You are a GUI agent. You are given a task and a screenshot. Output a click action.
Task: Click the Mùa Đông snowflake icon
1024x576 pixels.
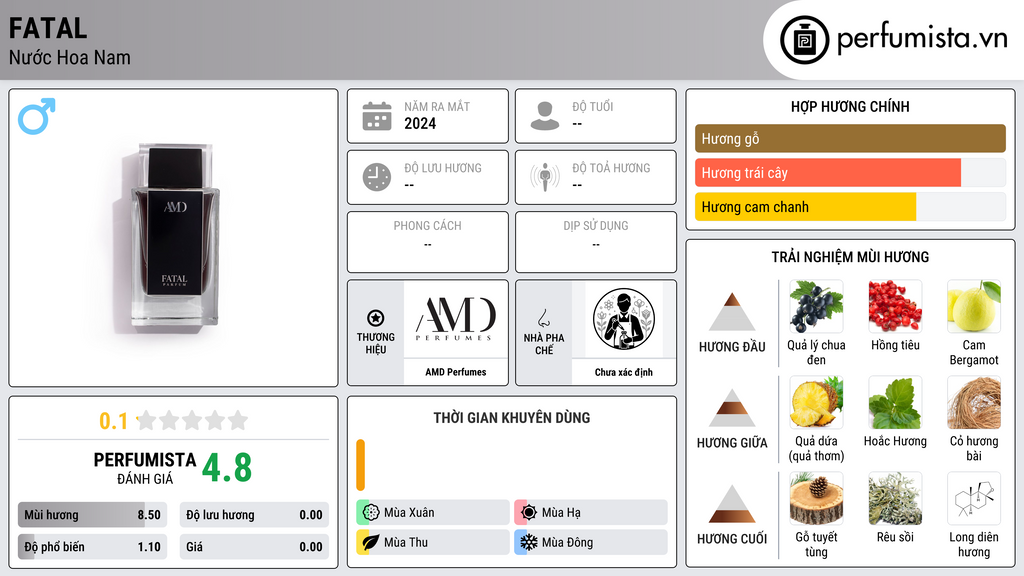528,542
